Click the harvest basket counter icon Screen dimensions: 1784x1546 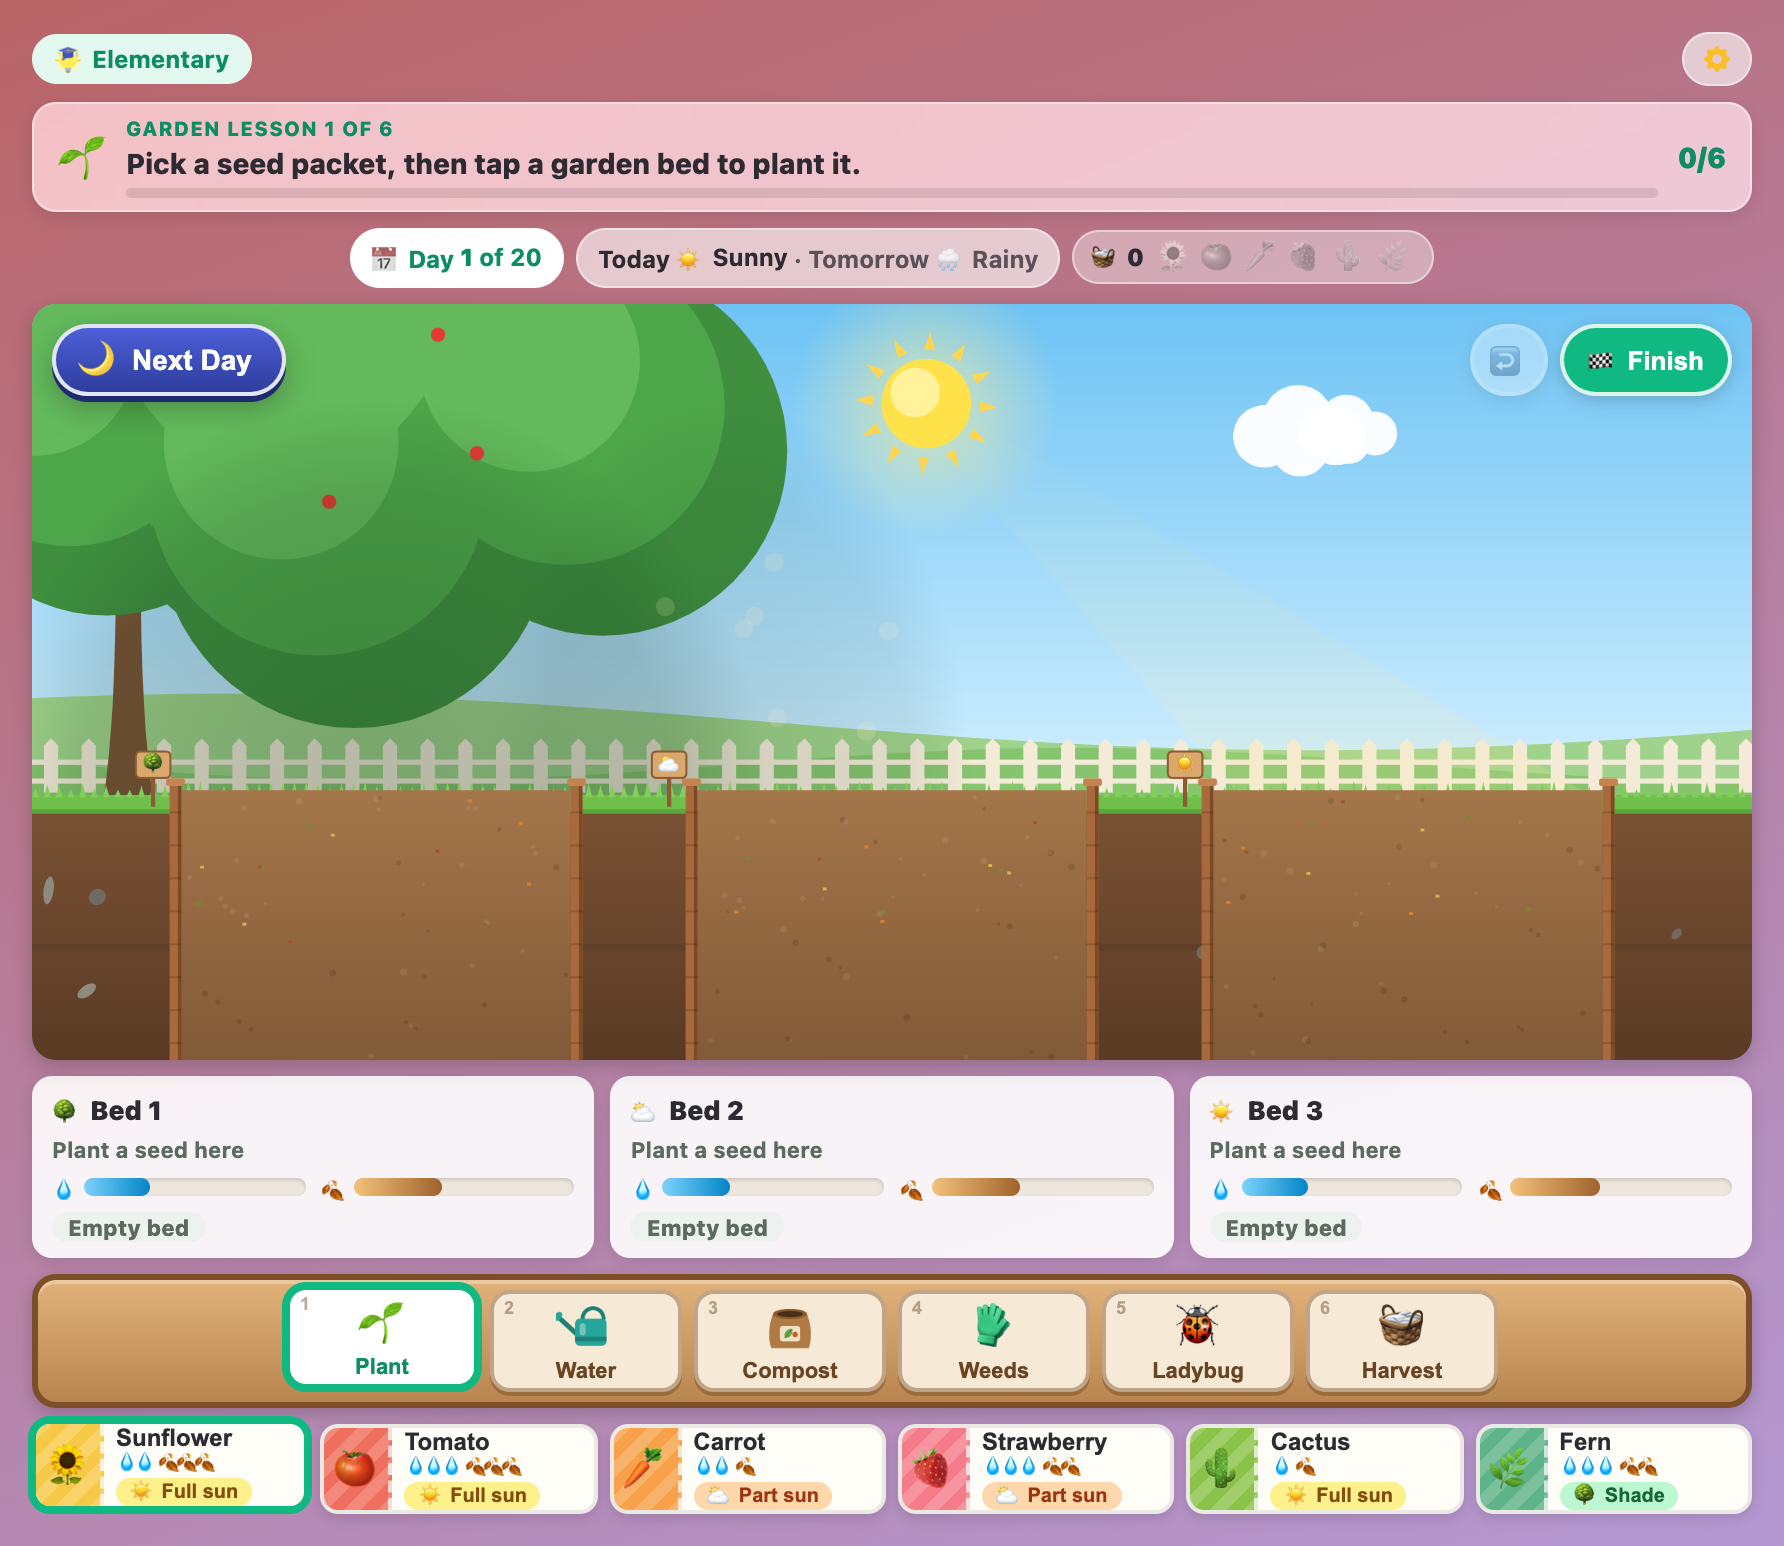click(1103, 258)
